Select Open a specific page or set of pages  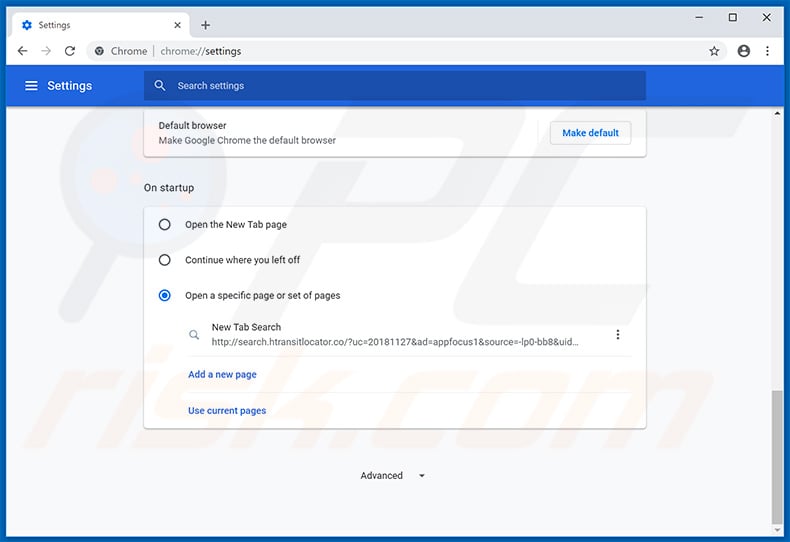coord(164,295)
